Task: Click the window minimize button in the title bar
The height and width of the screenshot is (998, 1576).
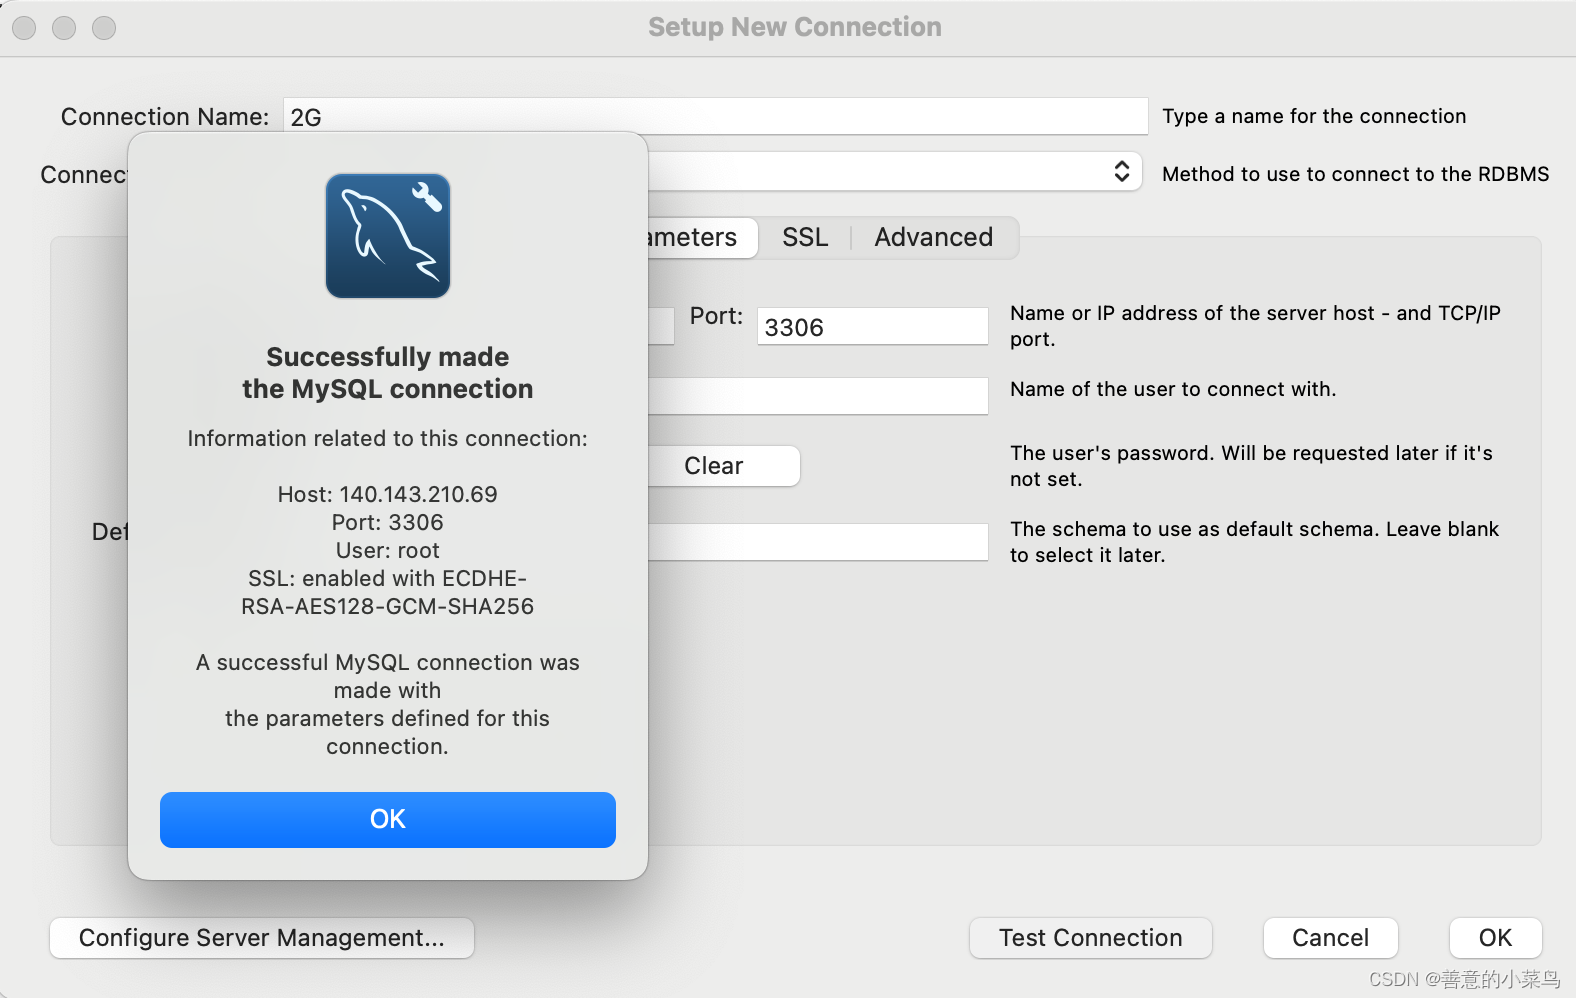Action: tap(64, 28)
